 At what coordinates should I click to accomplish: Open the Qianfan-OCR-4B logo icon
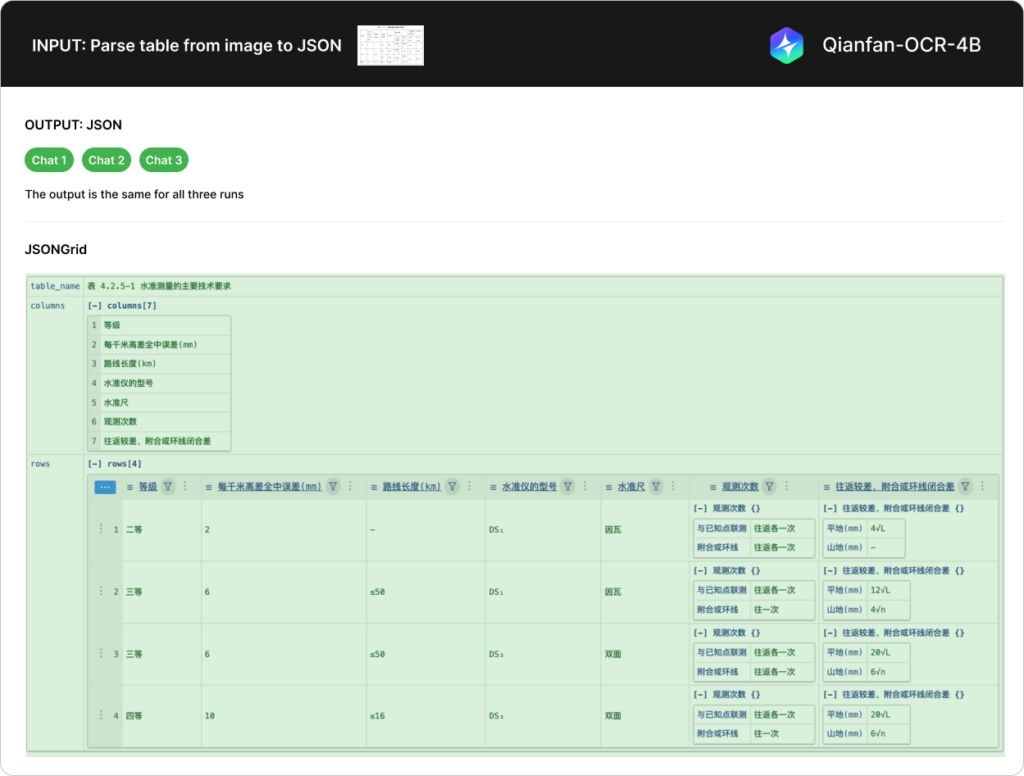[x=786, y=45]
